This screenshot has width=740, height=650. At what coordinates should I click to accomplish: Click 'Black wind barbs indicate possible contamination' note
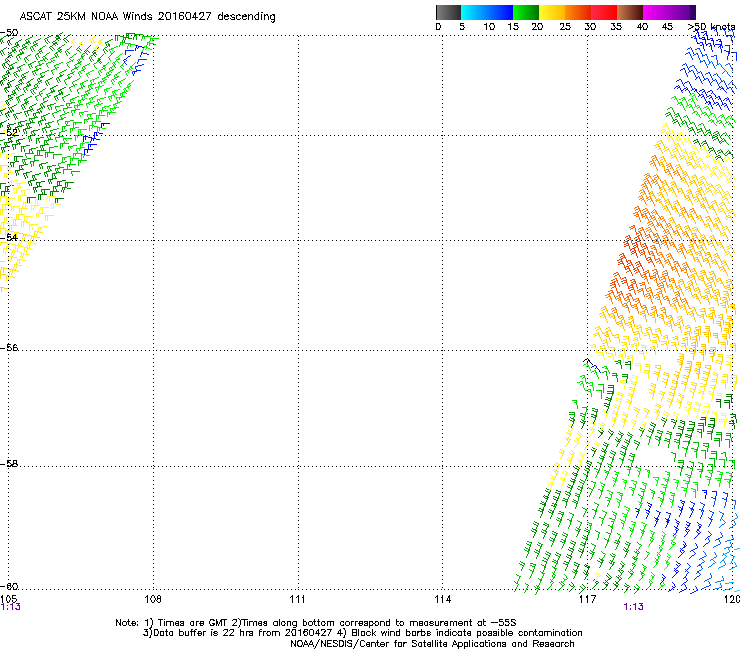(x=467, y=633)
